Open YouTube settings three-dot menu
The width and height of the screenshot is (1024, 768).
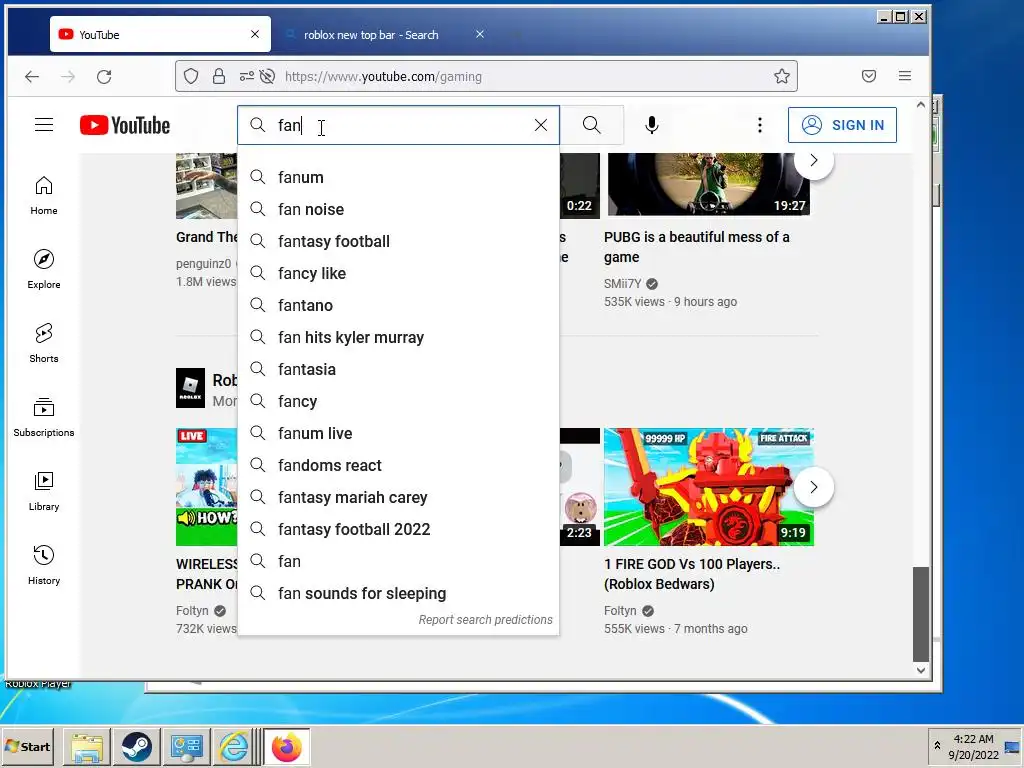coord(760,125)
